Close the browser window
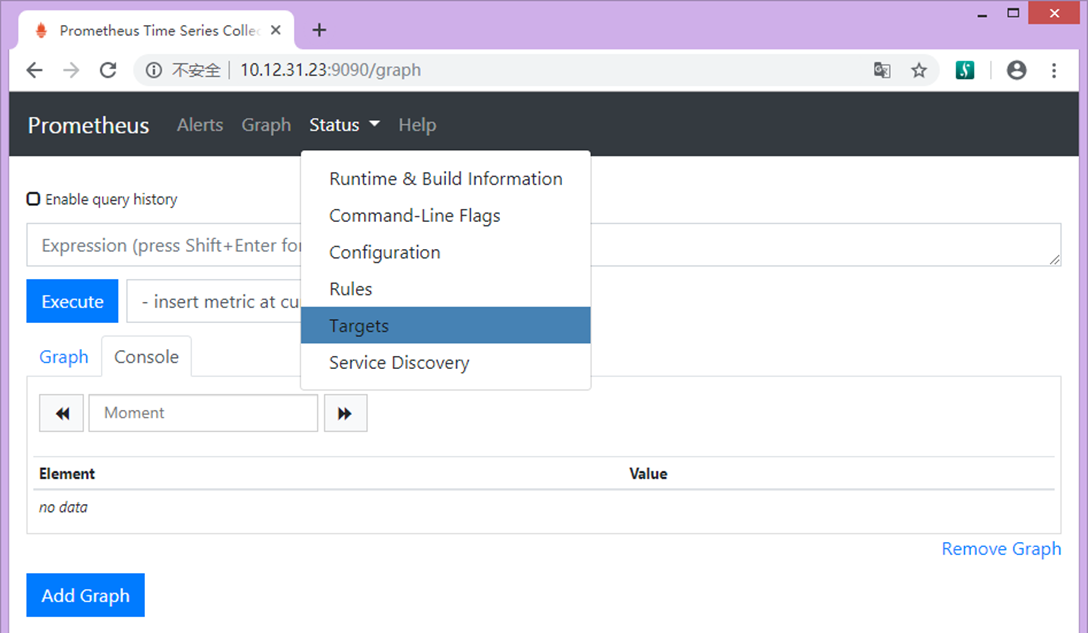Viewport: 1088px width, 633px height. (1054, 13)
